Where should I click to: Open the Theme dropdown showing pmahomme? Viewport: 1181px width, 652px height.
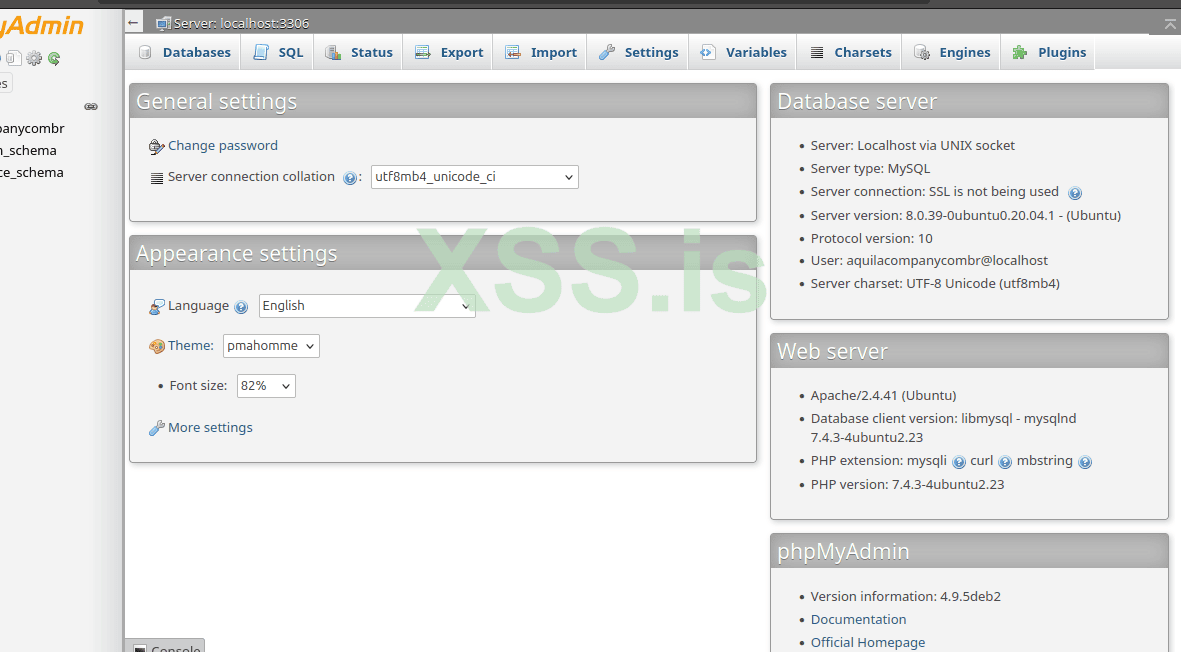point(271,346)
